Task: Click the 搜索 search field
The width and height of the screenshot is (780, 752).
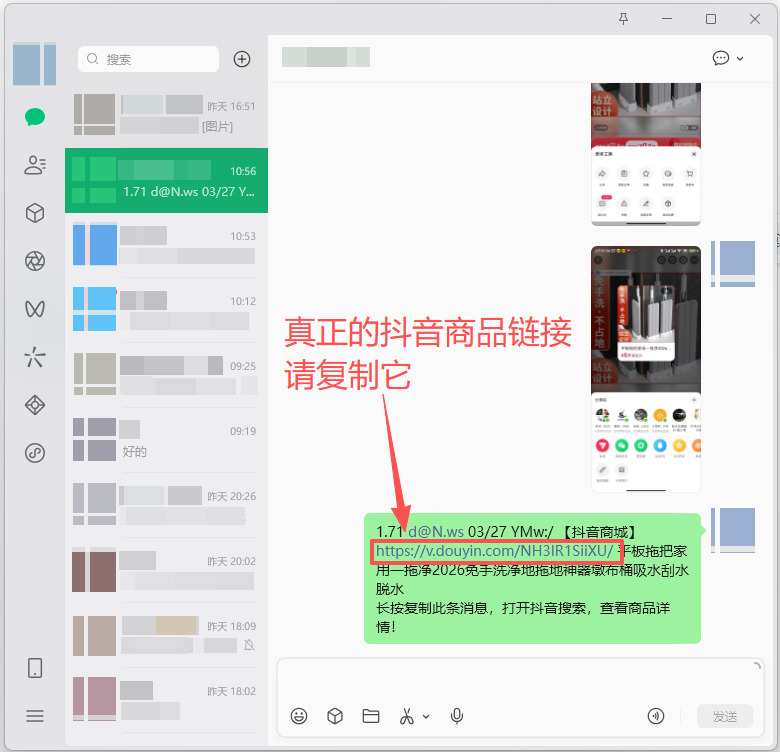Action: 148,59
